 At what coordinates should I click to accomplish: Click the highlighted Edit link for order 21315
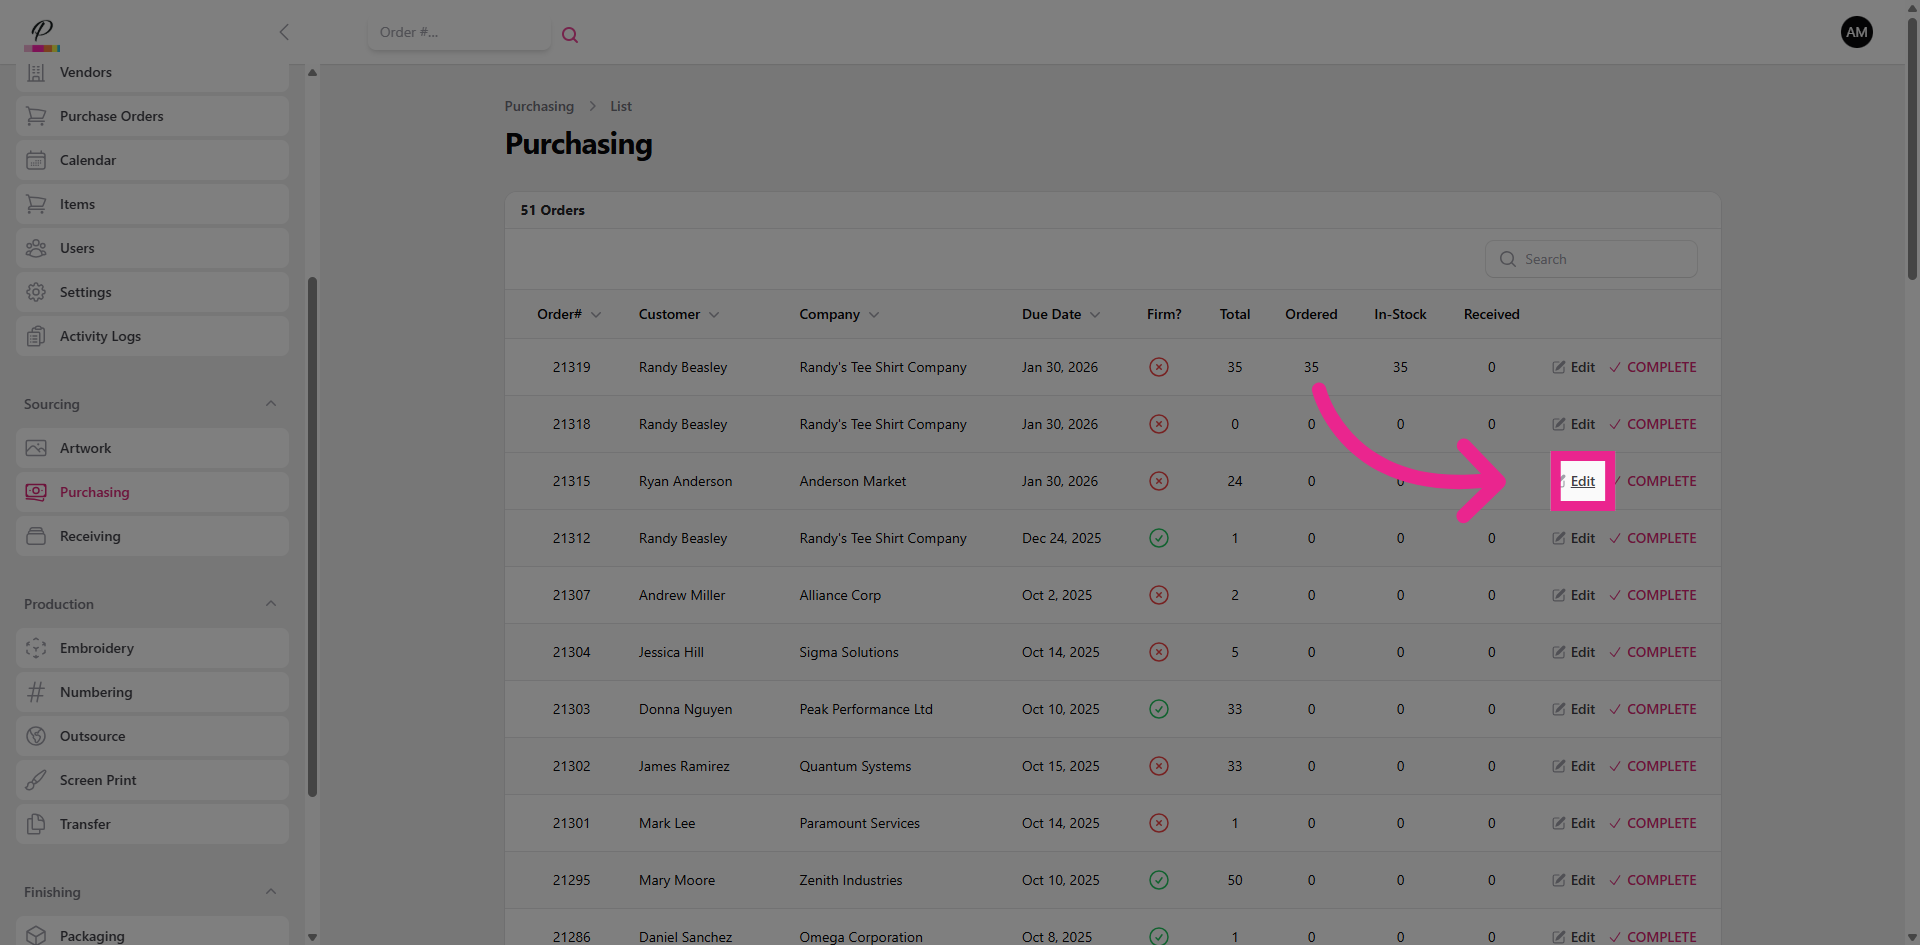(x=1582, y=481)
